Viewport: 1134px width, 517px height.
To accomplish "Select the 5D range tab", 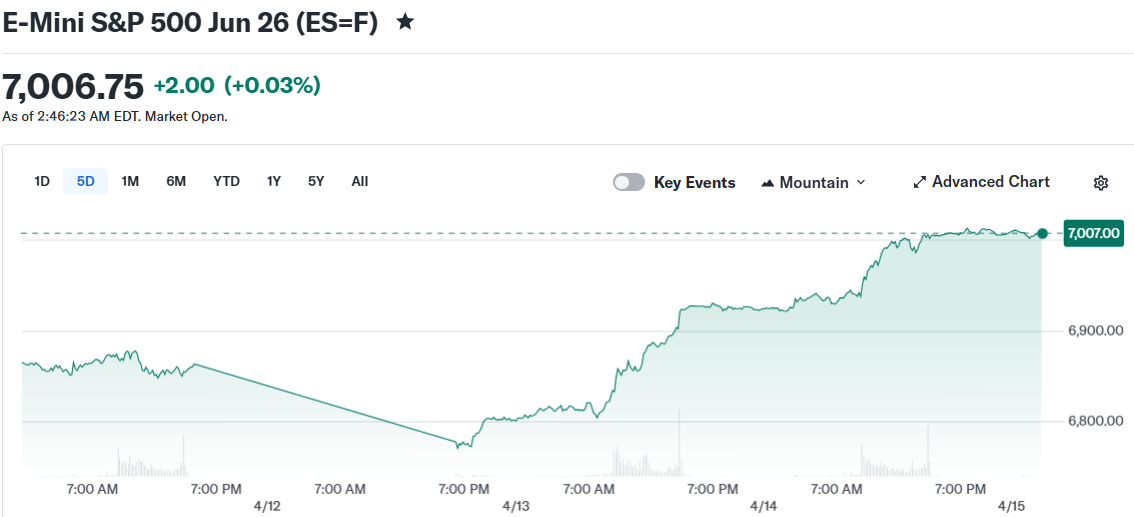I will click(85, 181).
